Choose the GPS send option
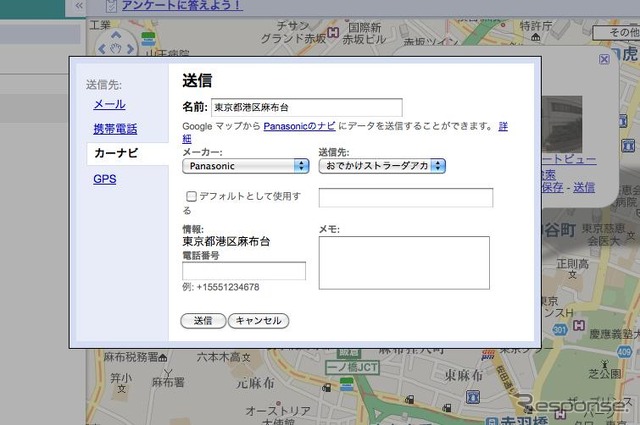 tap(104, 179)
